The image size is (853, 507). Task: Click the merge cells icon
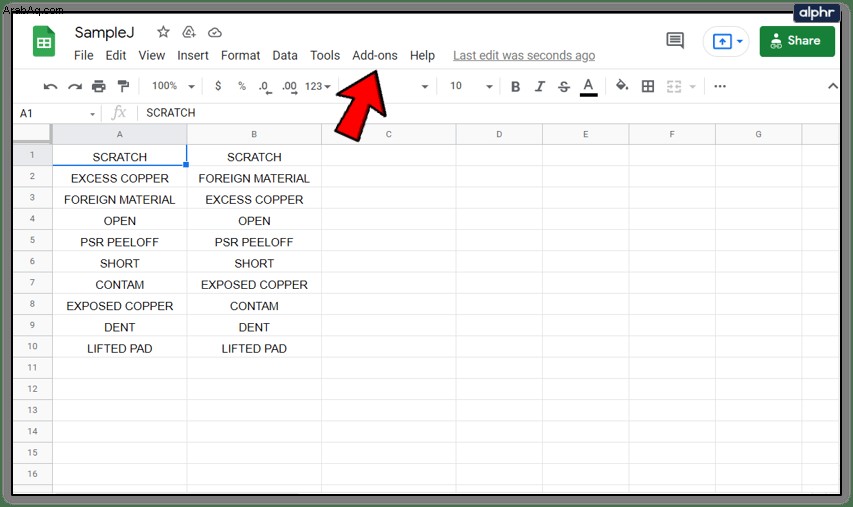(673, 86)
